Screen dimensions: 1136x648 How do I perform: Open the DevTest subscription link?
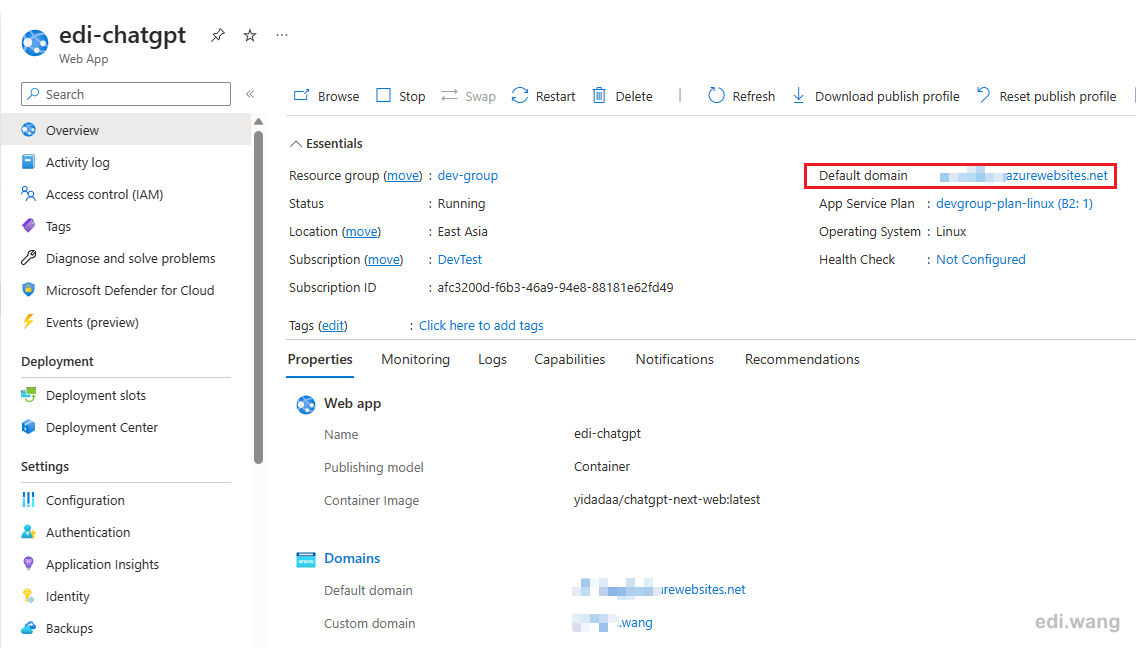tap(459, 259)
